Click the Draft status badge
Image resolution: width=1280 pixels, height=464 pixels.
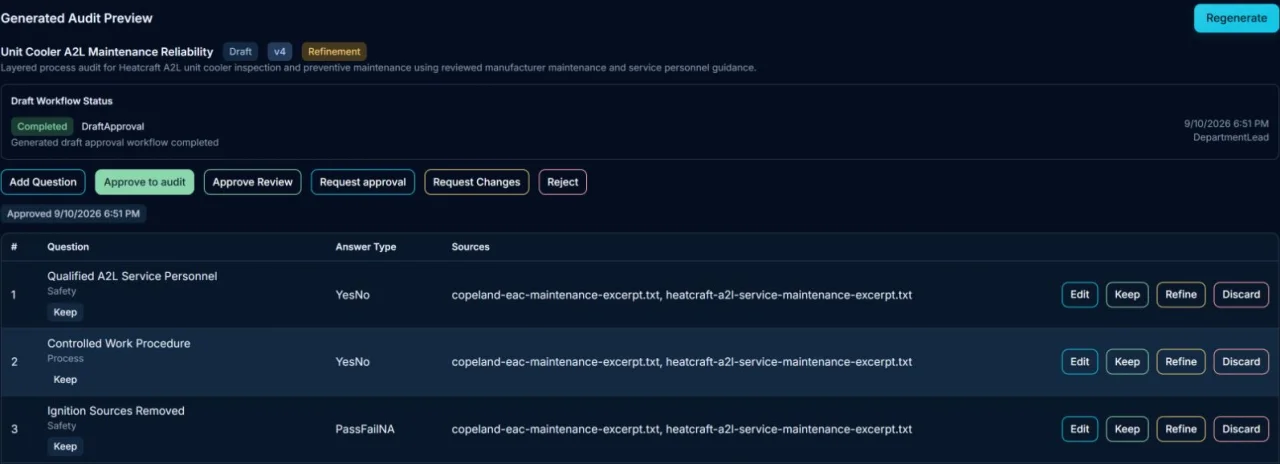pos(240,51)
